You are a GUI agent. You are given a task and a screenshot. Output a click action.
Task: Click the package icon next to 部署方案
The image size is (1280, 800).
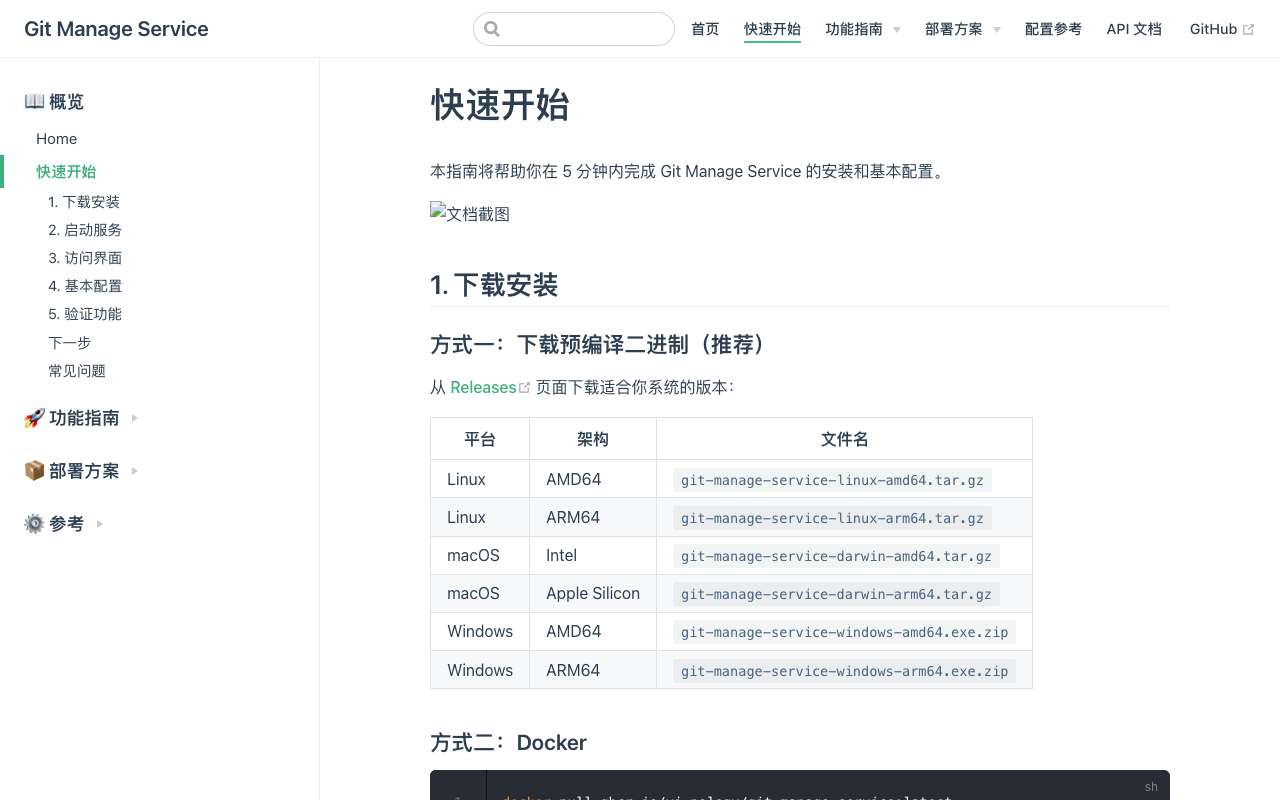pyautogui.click(x=33, y=470)
